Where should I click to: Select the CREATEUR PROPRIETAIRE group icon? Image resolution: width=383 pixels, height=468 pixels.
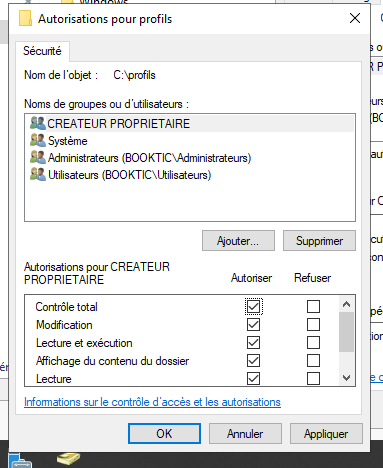coord(38,123)
